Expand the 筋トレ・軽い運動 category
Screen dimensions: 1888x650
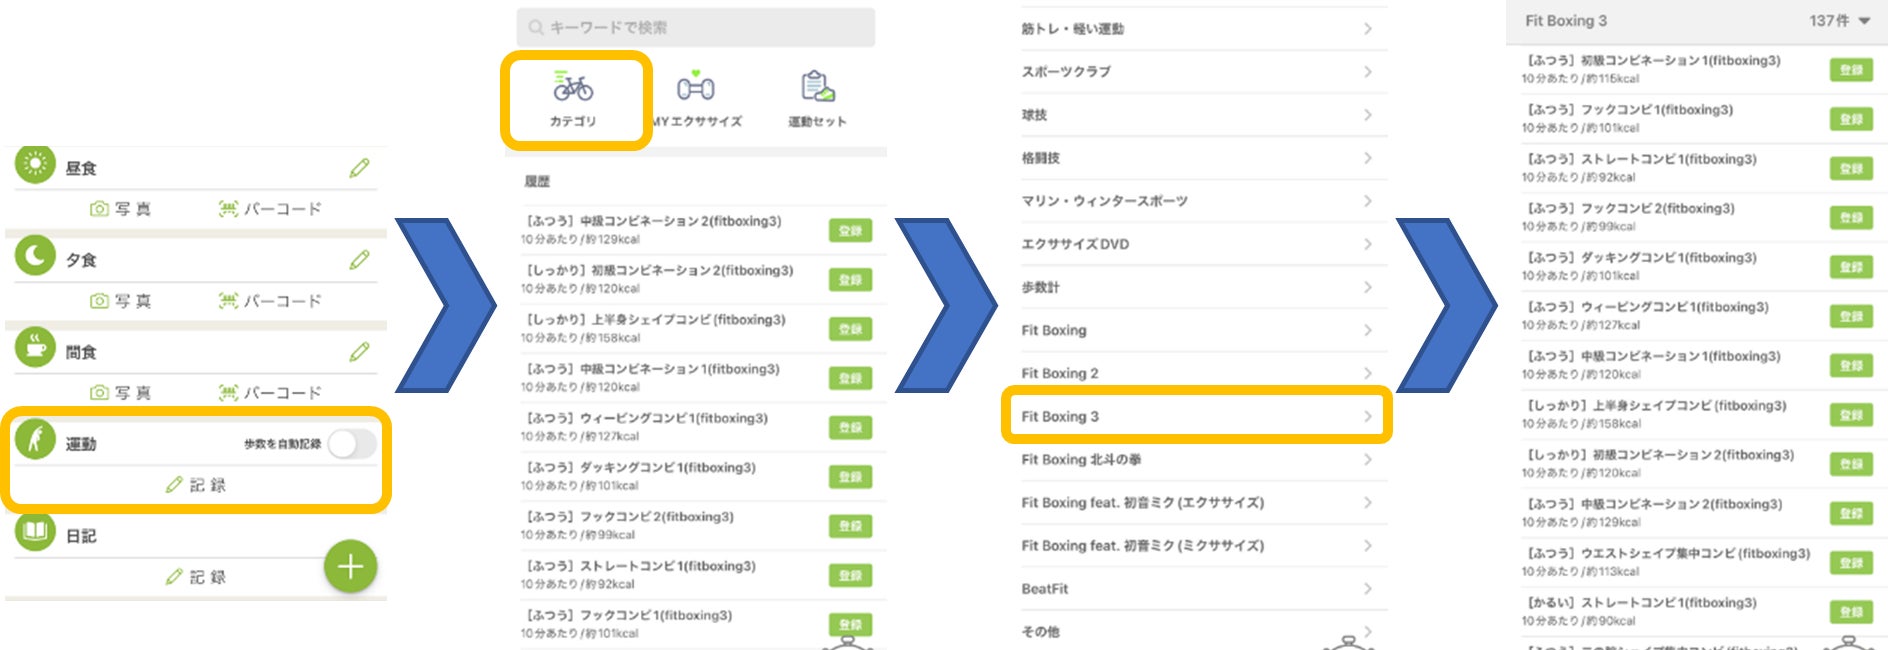point(1195,29)
